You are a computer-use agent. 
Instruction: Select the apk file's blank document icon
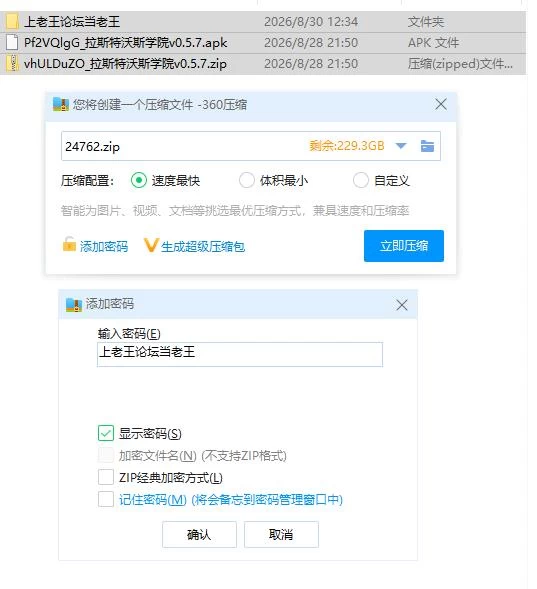pos(12,42)
